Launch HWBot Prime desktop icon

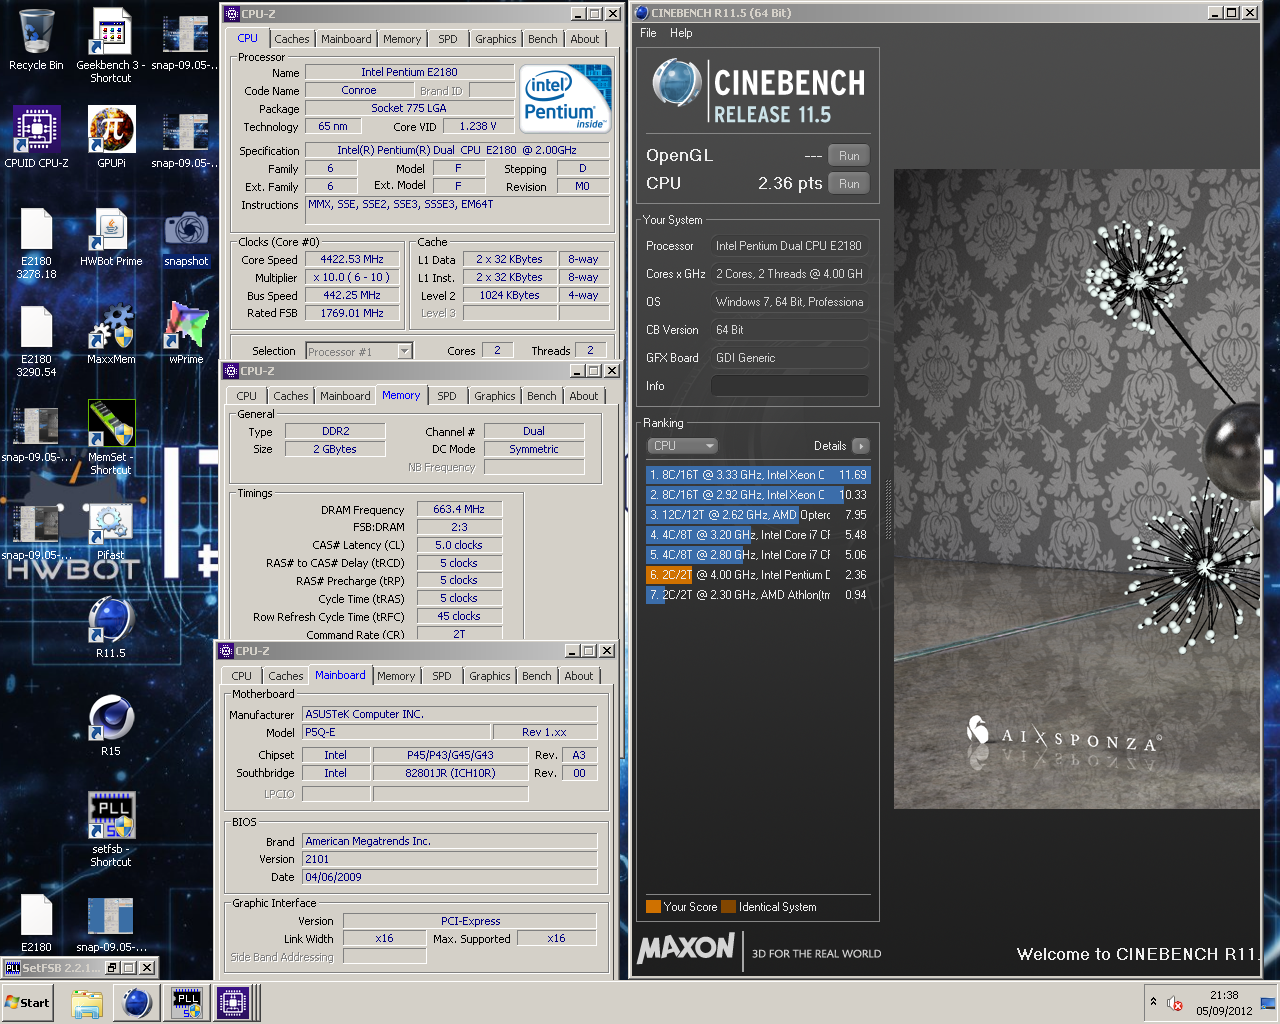111,238
